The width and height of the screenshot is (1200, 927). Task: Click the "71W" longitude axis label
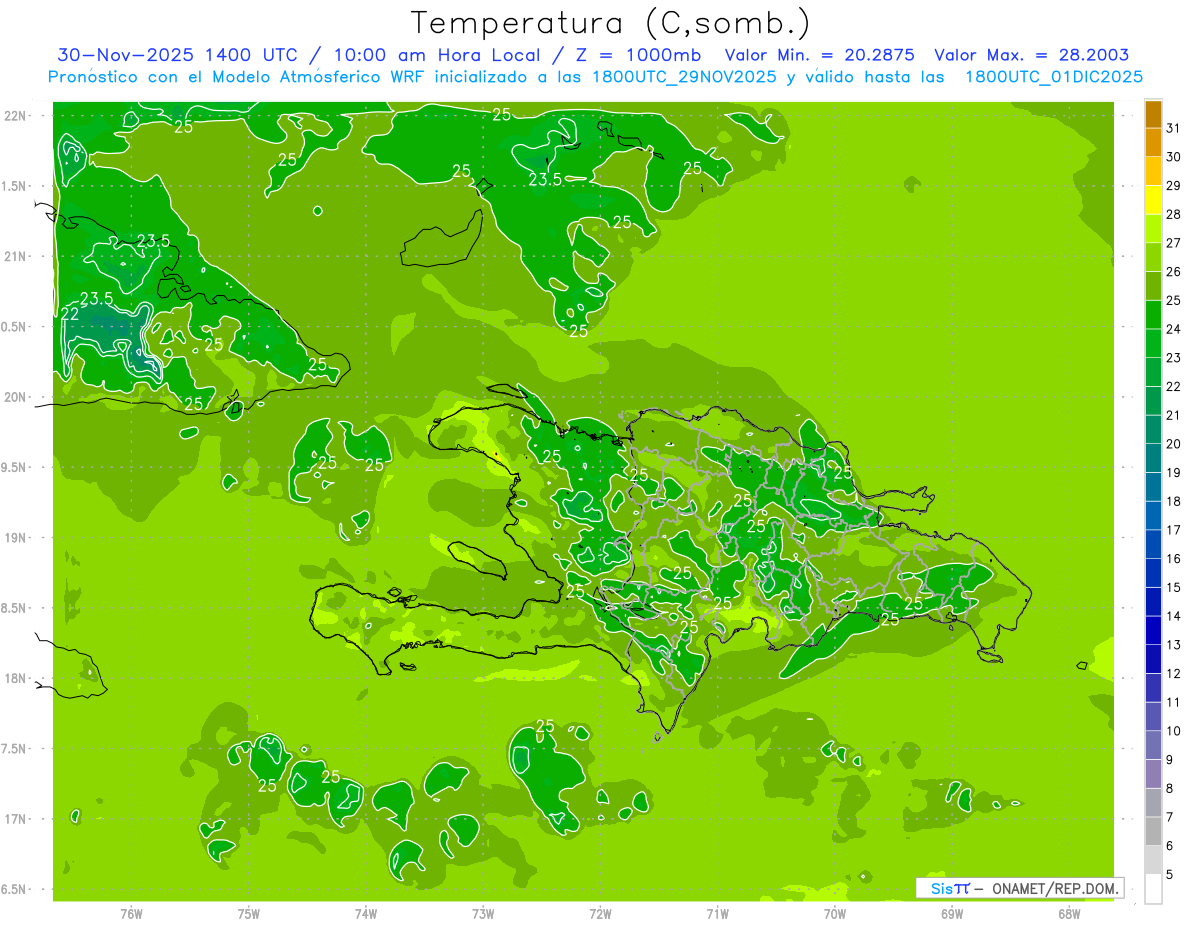[x=717, y=914]
